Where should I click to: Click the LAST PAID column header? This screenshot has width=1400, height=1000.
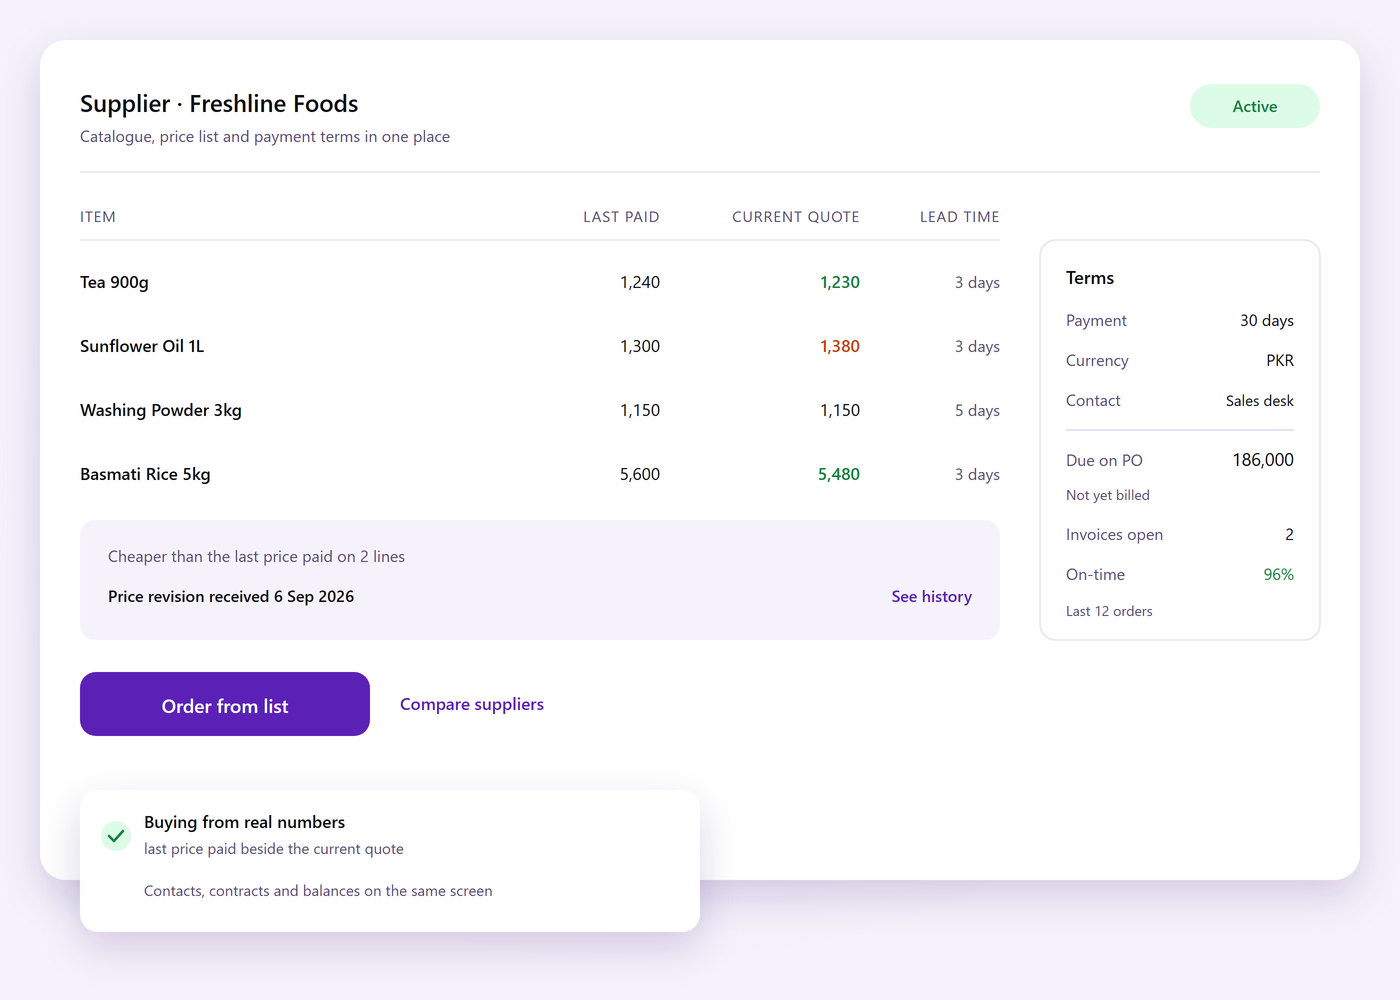pyautogui.click(x=621, y=217)
